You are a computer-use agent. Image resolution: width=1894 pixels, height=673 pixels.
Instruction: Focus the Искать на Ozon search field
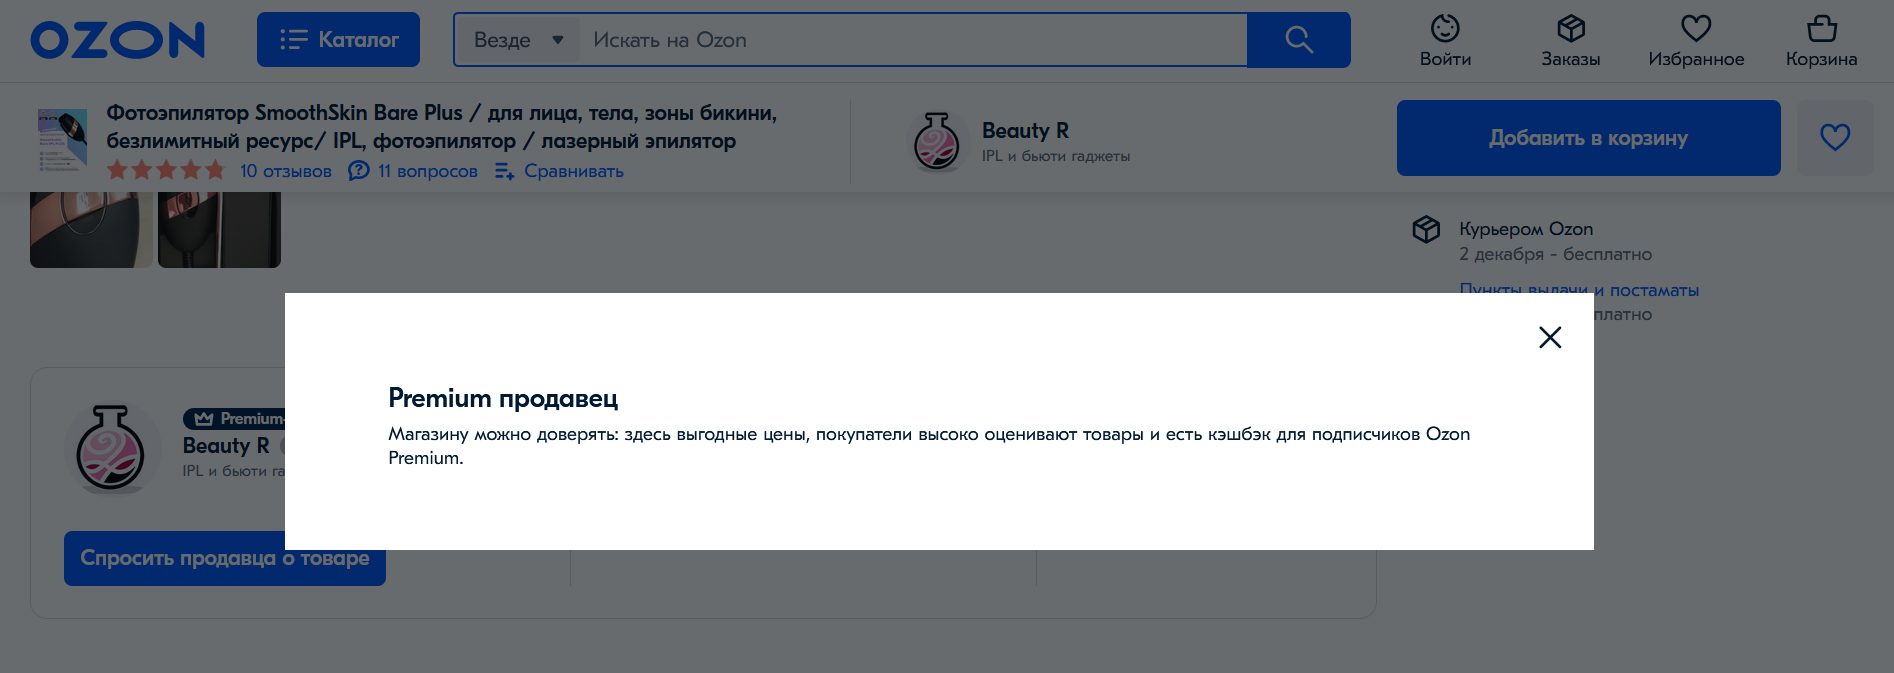(x=913, y=40)
